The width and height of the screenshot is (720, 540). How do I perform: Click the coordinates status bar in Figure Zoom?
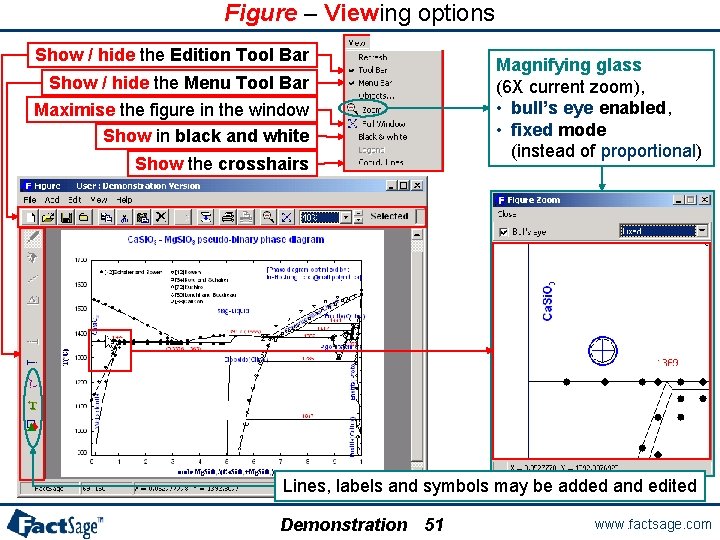[564, 467]
